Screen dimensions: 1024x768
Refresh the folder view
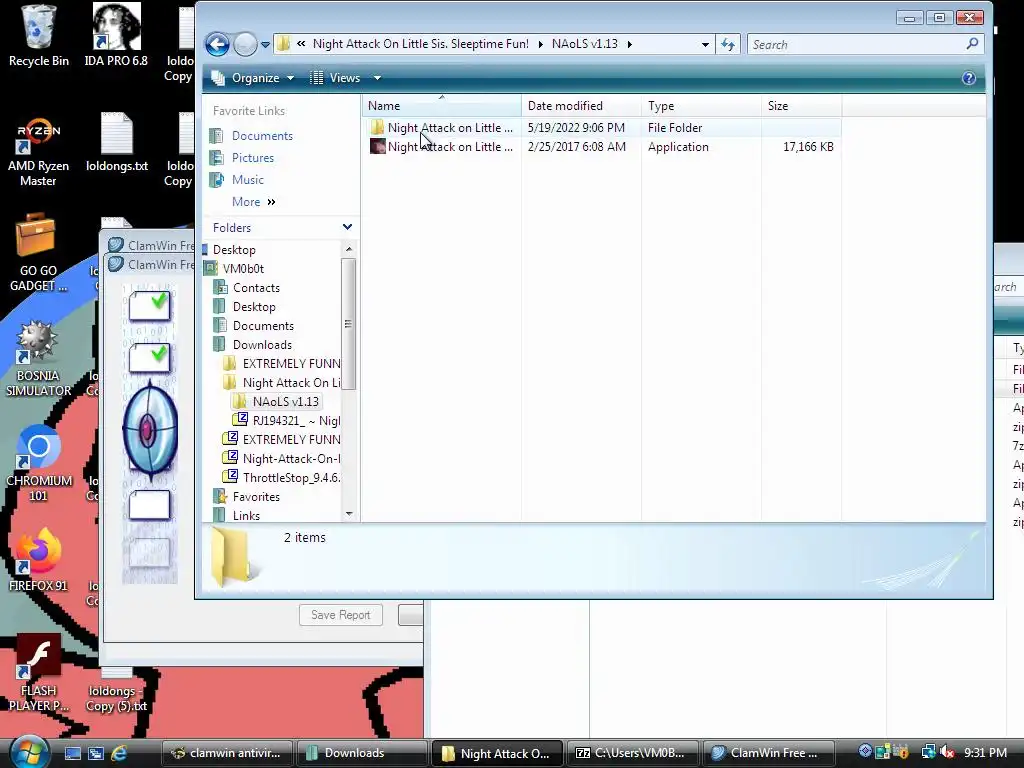tap(728, 44)
